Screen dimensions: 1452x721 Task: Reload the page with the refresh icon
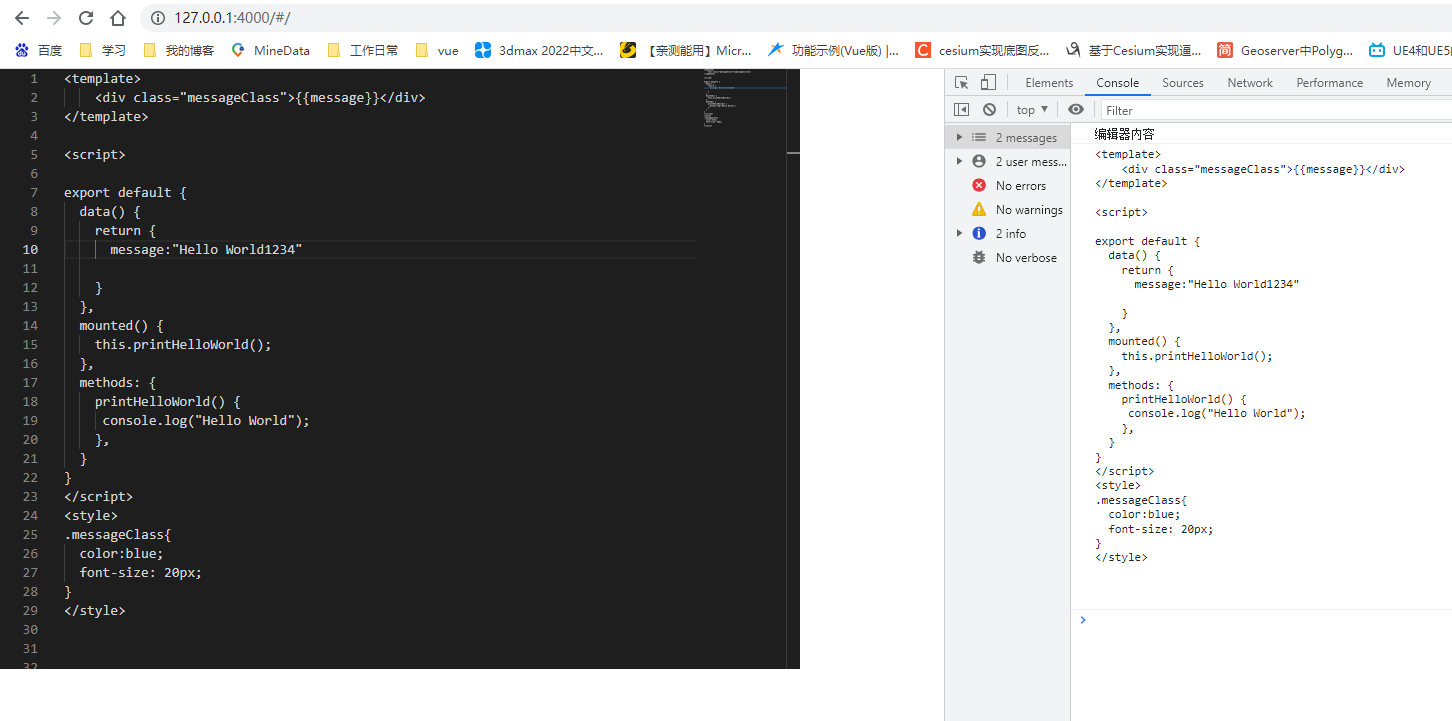pyautogui.click(x=86, y=18)
